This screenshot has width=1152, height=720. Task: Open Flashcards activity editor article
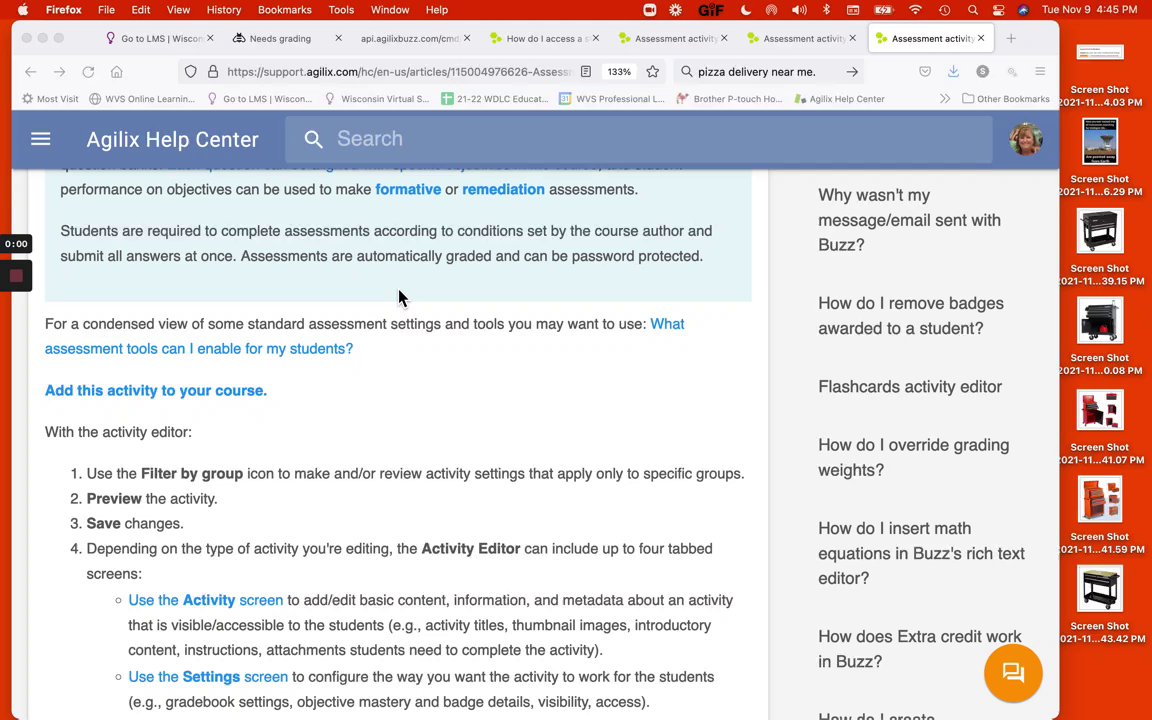coord(910,387)
